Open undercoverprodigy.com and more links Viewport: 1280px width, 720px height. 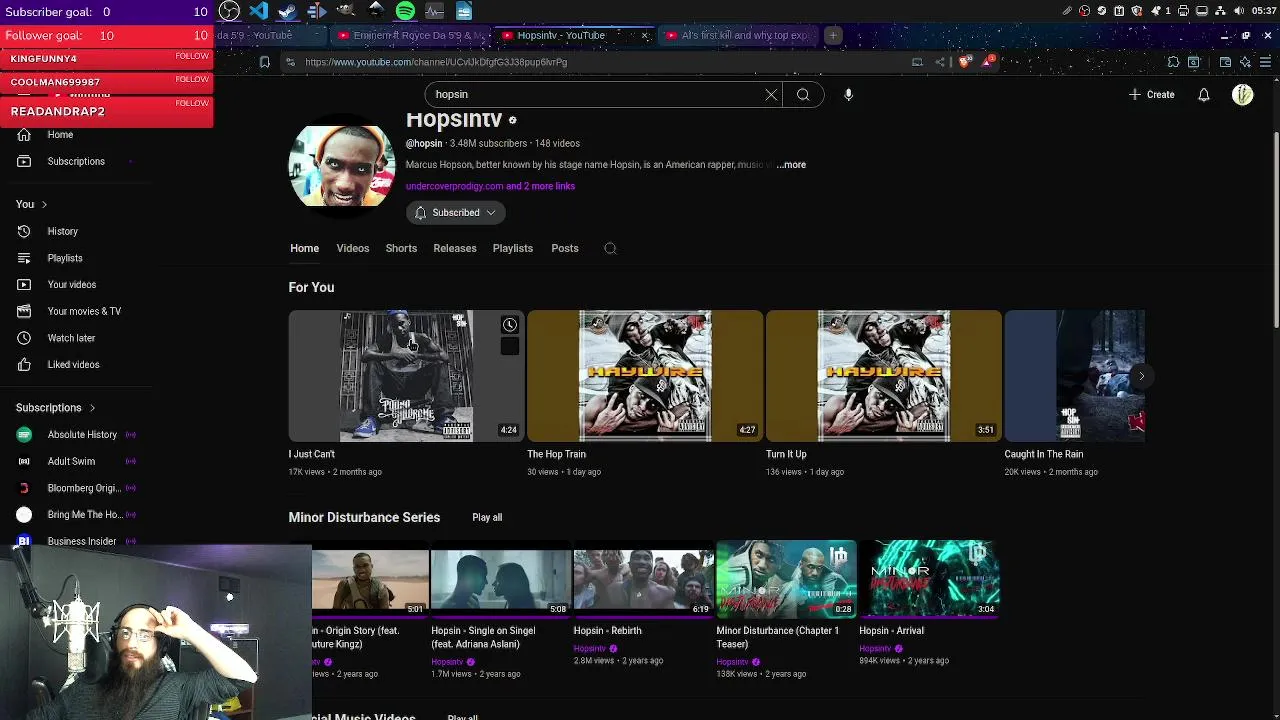[490, 186]
